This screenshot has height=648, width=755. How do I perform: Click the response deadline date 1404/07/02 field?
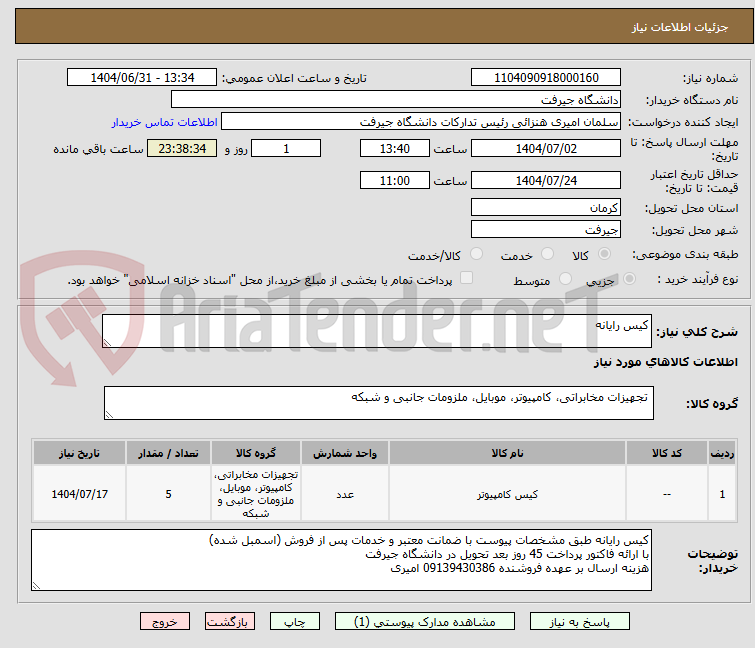tap(546, 148)
